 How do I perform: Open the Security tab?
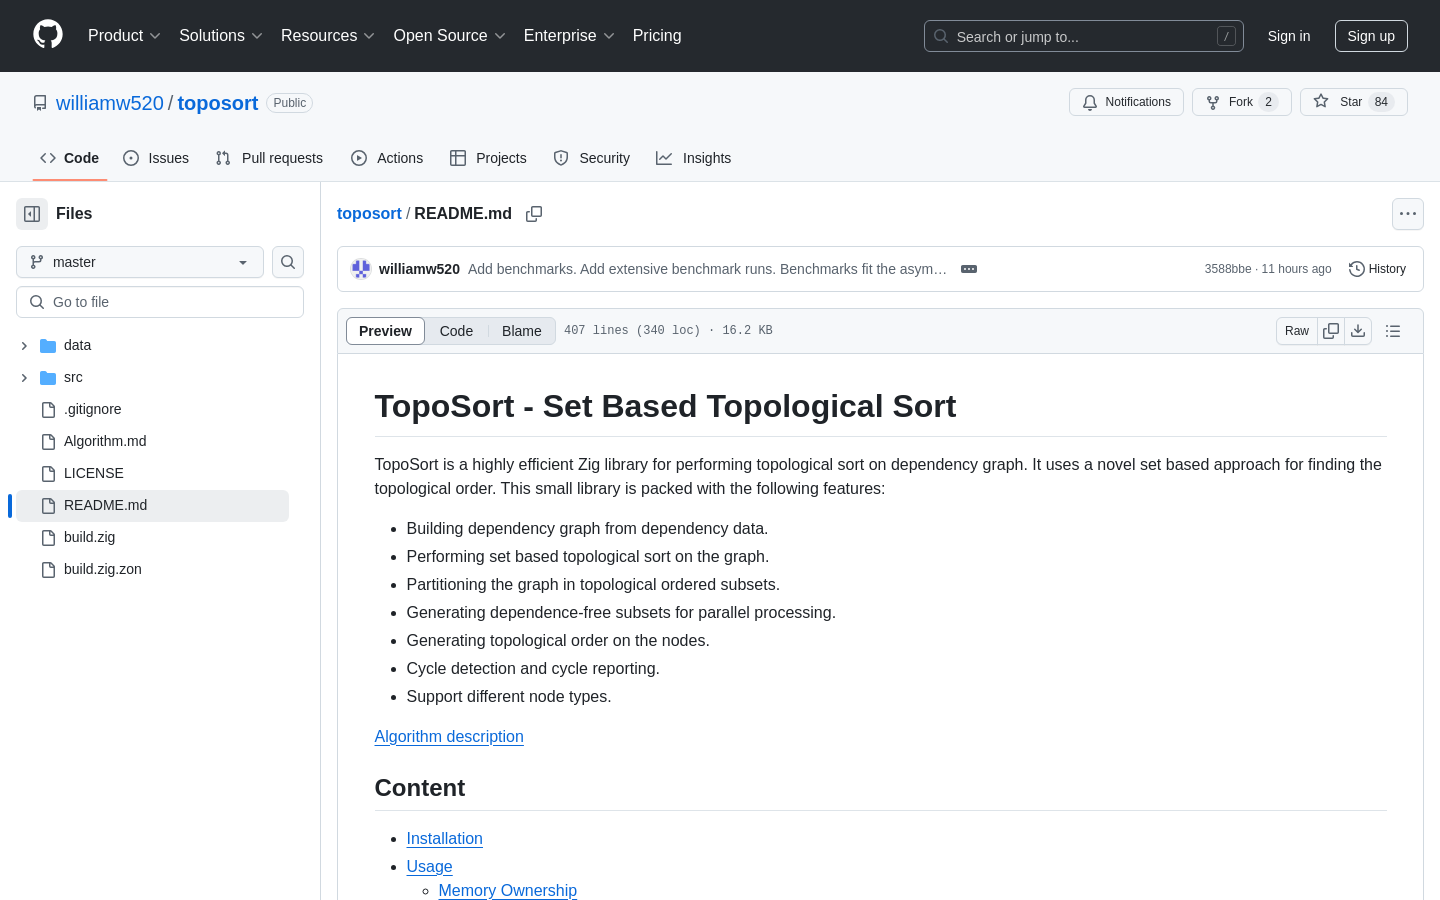592,158
